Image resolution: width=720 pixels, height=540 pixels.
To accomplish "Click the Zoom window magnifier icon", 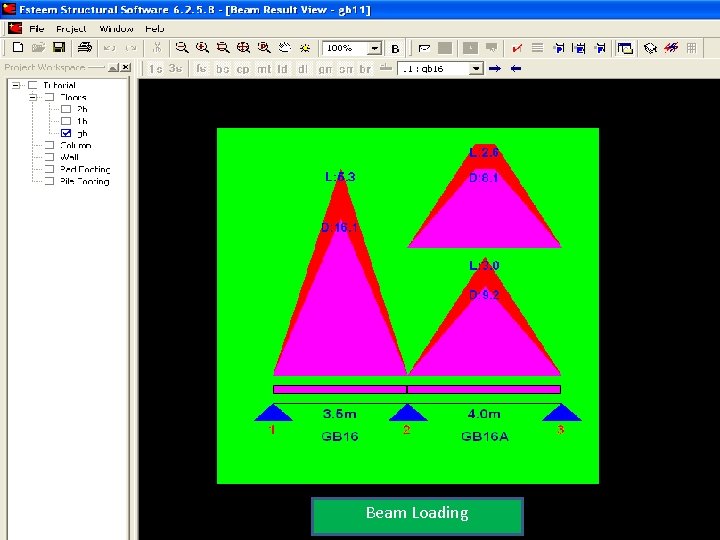I will pos(223,47).
